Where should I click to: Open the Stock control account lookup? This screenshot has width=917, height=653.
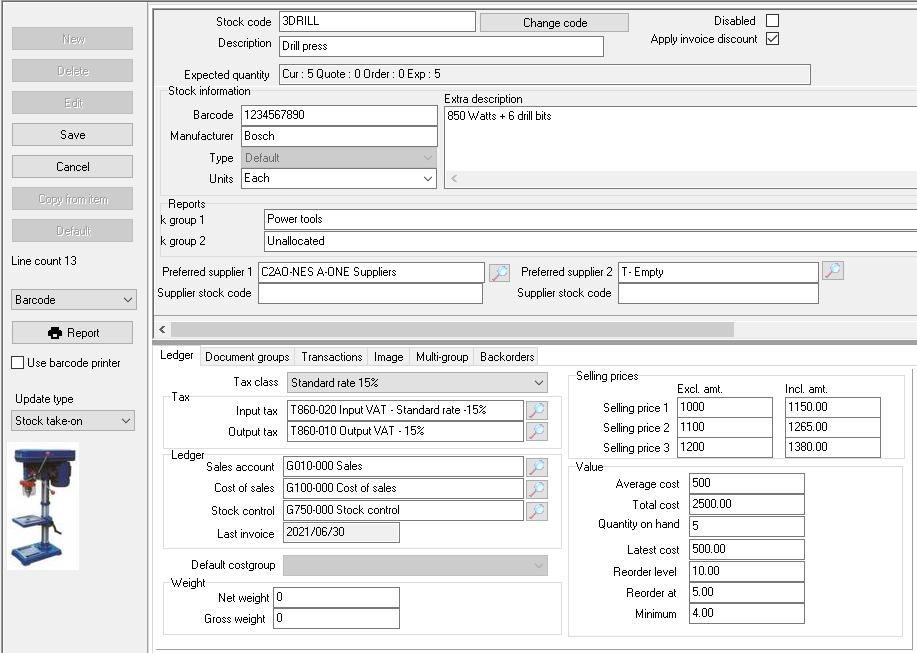point(537,511)
